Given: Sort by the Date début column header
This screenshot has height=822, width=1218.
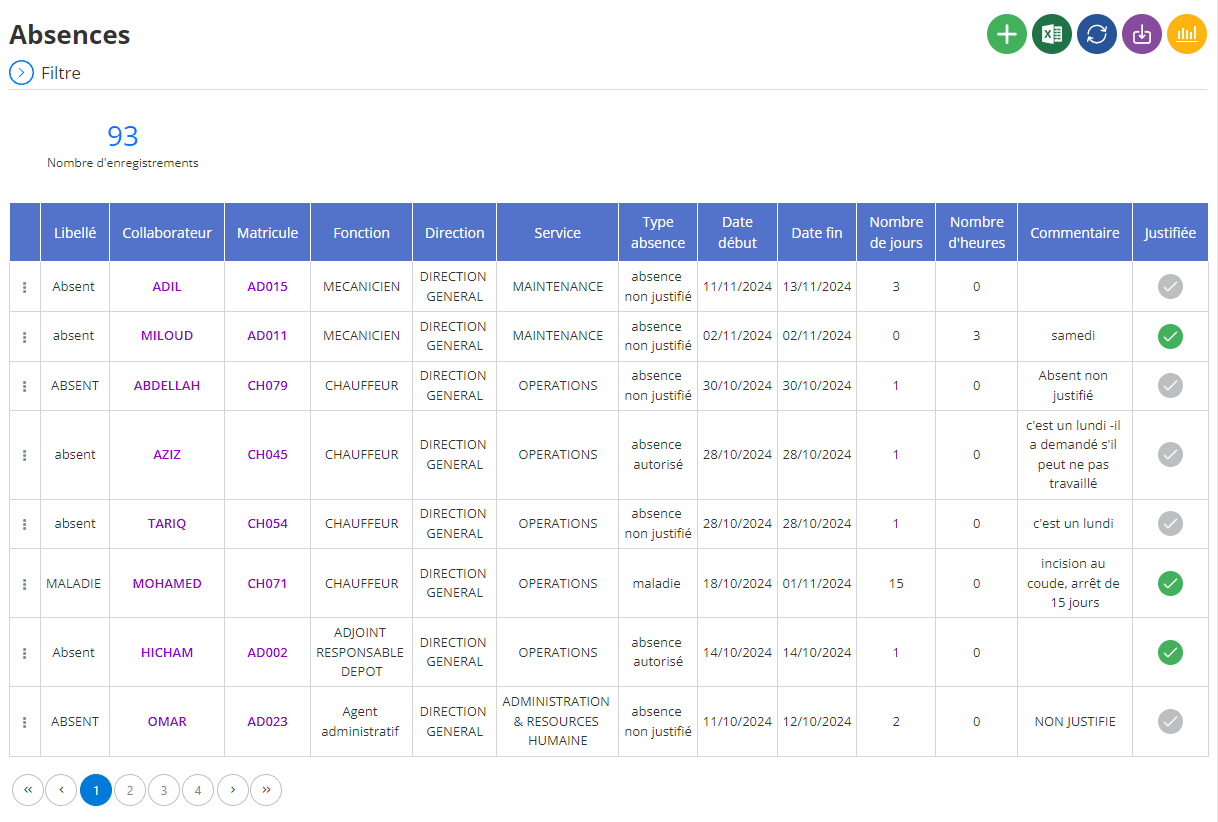Looking at the screenshot, I should (737, 232).
